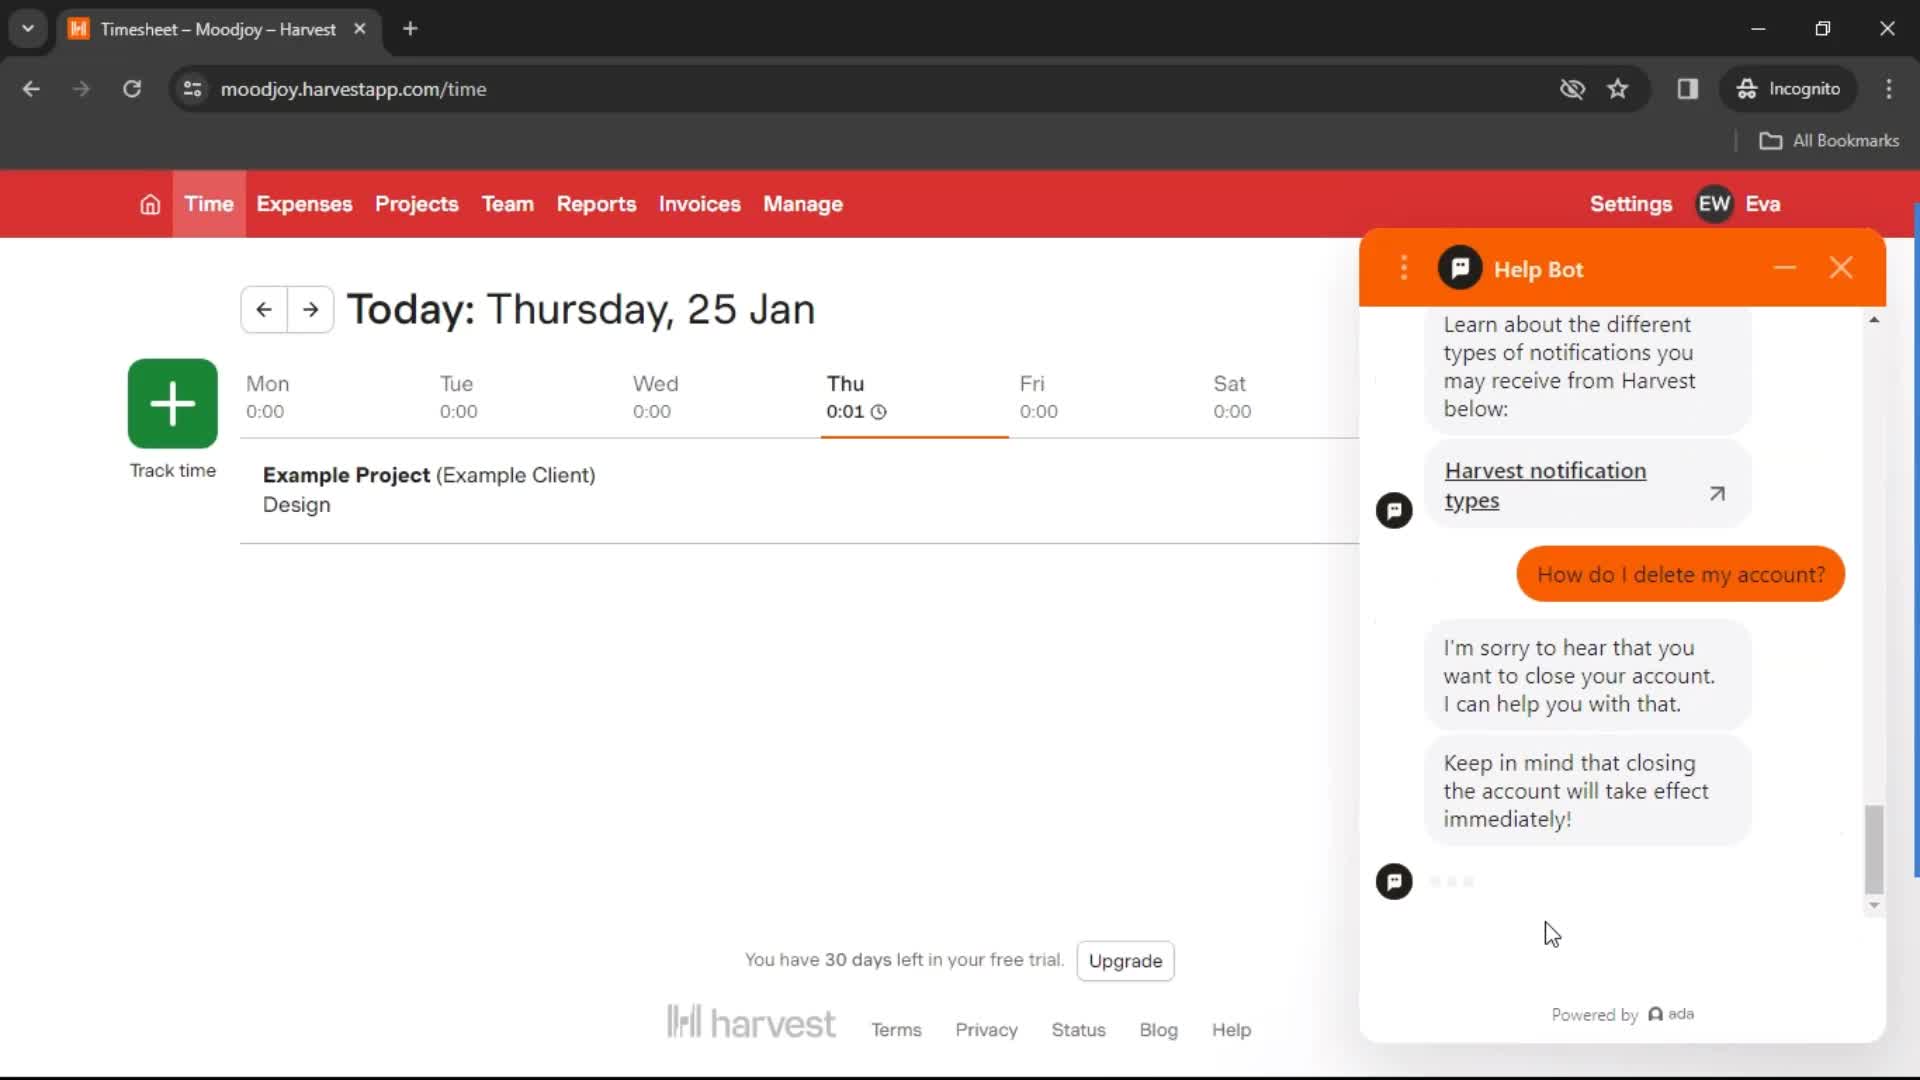Image resolution: width=1920 pixels, height=1080 pixels.
Task: Click the EW user avatar
Action: point(1714,204)
